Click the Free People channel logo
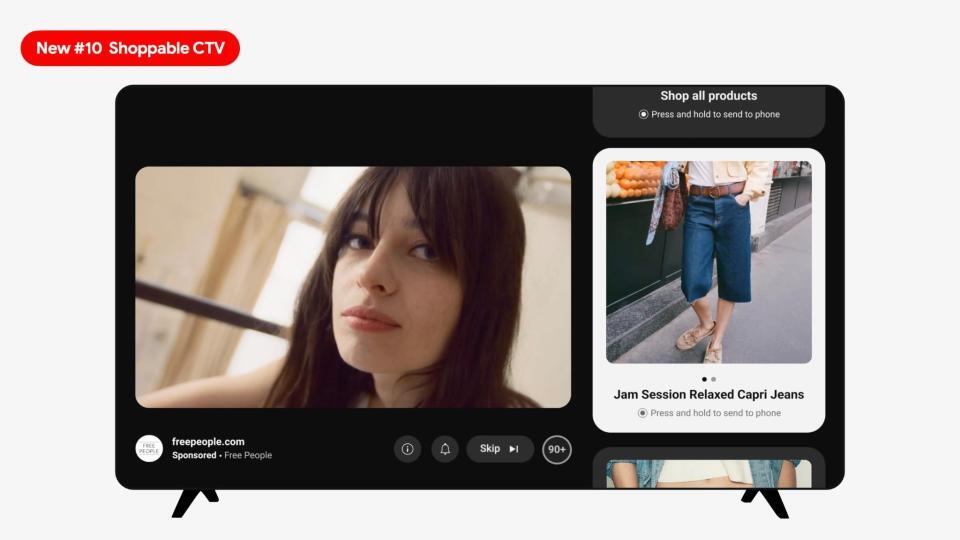The height and width of the screenshot is (540, 960). point(149,449)
